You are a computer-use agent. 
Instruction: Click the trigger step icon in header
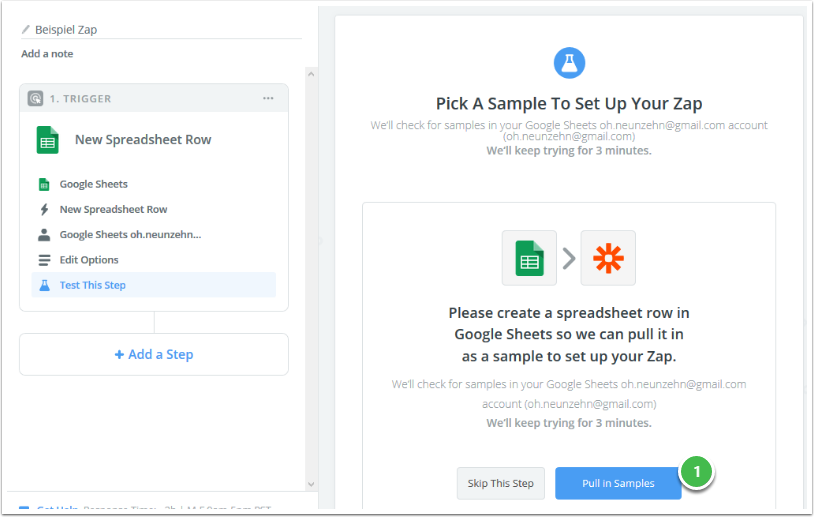pyautogui.click(x=35, y=98)
